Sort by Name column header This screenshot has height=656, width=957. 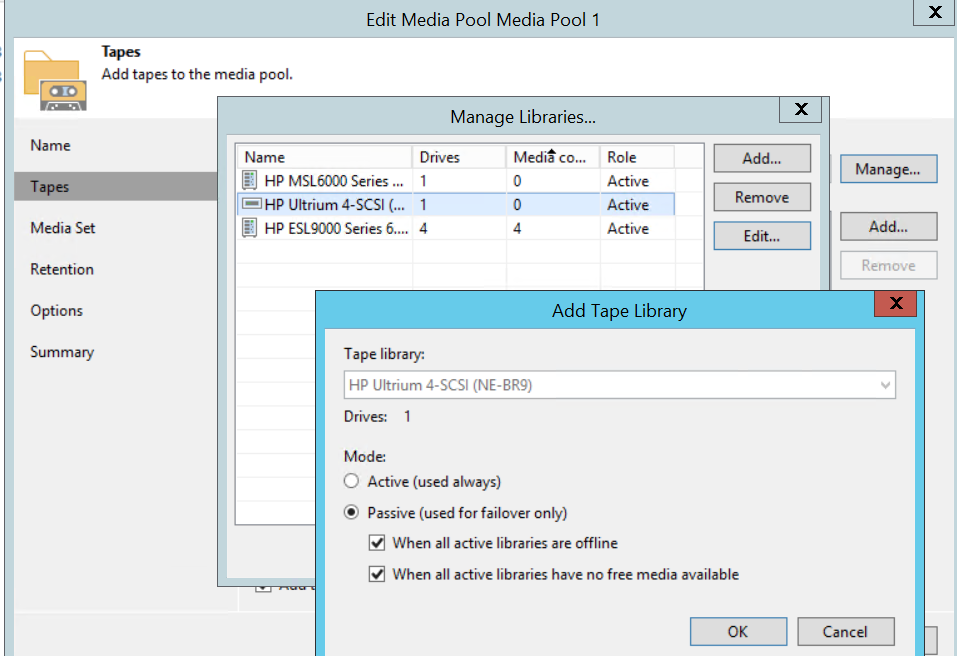tap(324, 157)
